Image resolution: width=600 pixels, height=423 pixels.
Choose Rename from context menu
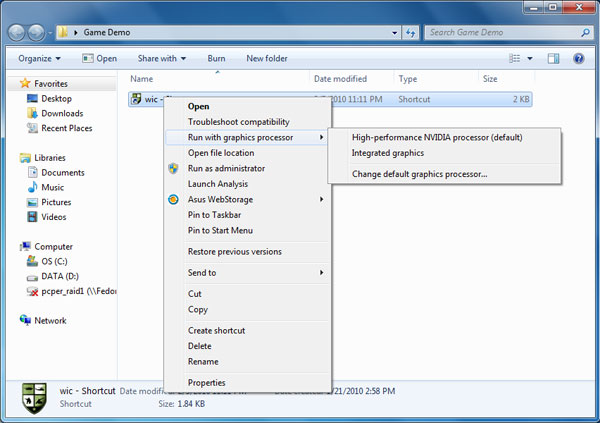[x=247, y=361]
